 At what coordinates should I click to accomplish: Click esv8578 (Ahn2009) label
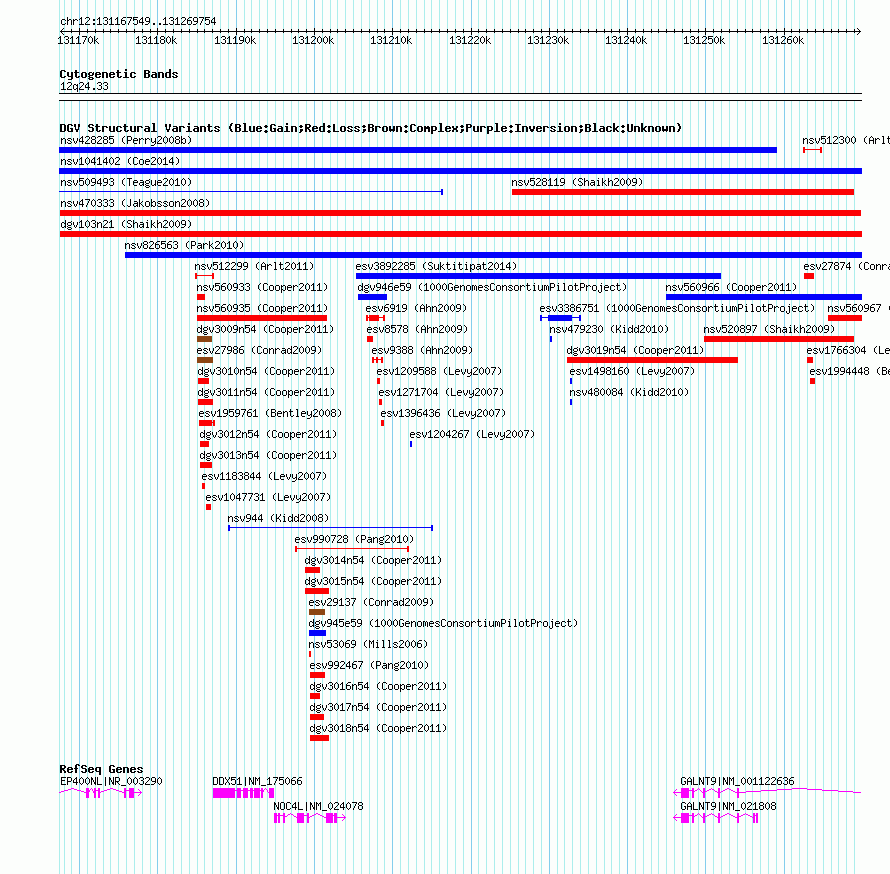(417, 329)
